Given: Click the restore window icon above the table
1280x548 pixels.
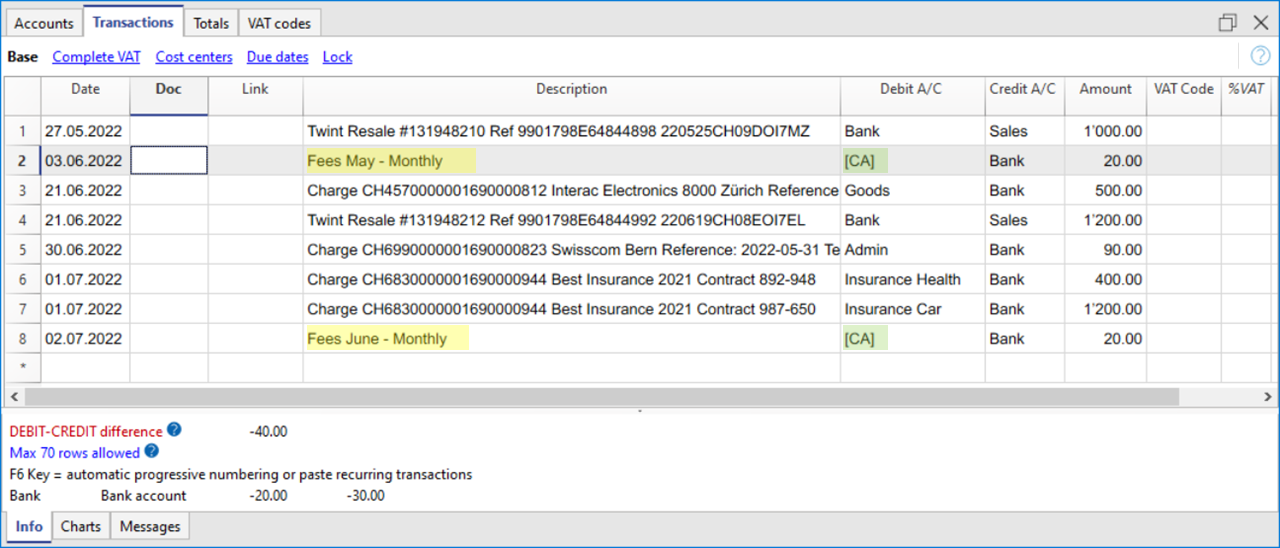Looking at the screenshot, I should [1227, 22].
